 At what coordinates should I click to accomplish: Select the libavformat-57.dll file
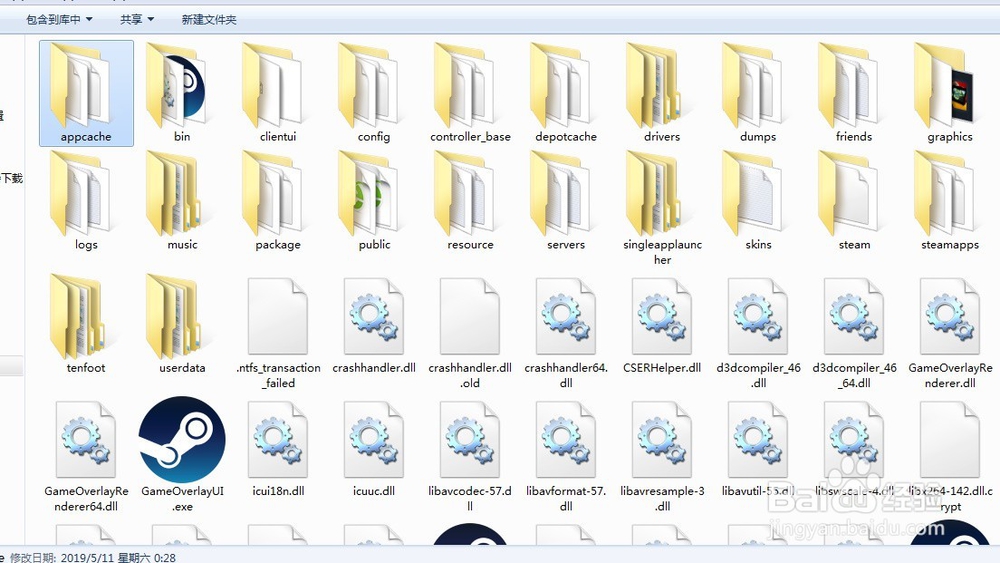(566, 456)
